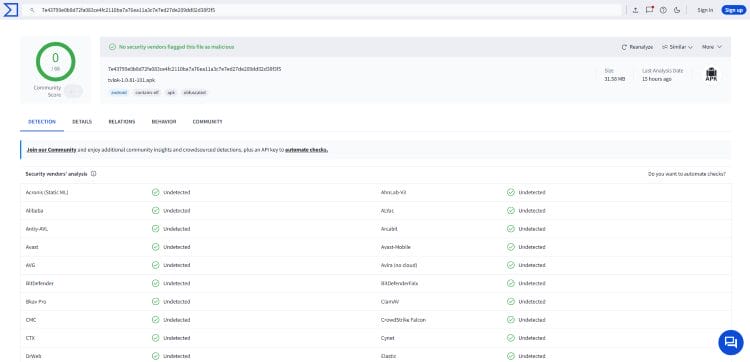Click the Antiy-AVL check icon
750x362 pixels.
(x=155, y=229)
